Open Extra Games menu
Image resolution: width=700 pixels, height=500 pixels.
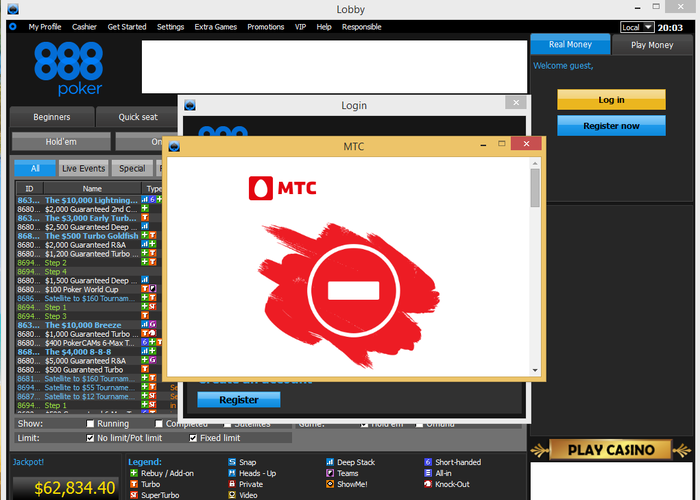coord(216,27)
